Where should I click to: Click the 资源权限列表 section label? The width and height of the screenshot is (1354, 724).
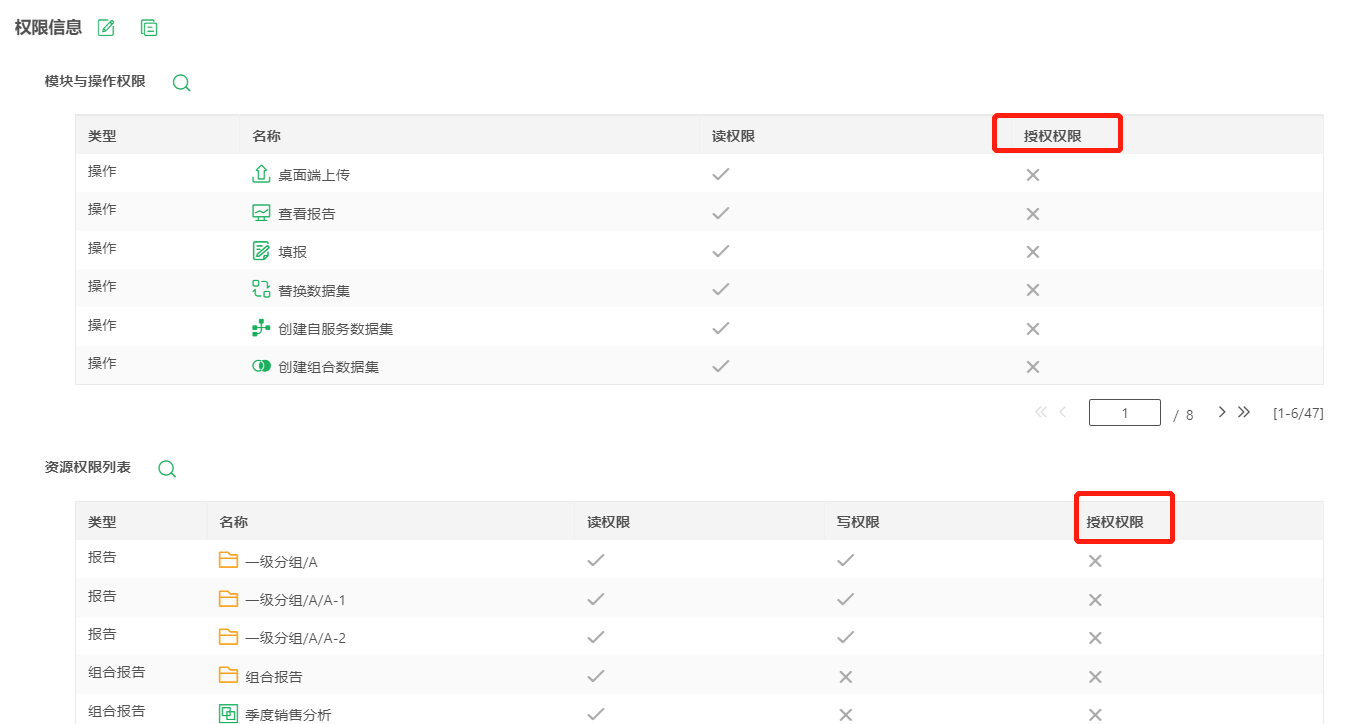click(x=88, y=467)
